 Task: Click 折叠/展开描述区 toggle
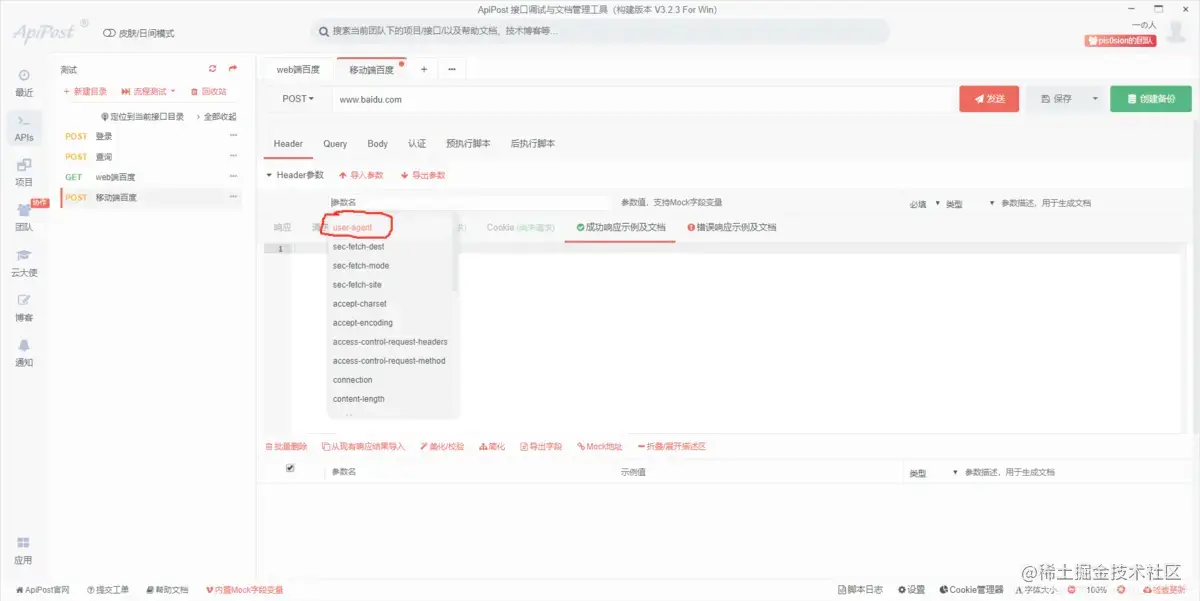pyautogui.click(x=672, y=446)
